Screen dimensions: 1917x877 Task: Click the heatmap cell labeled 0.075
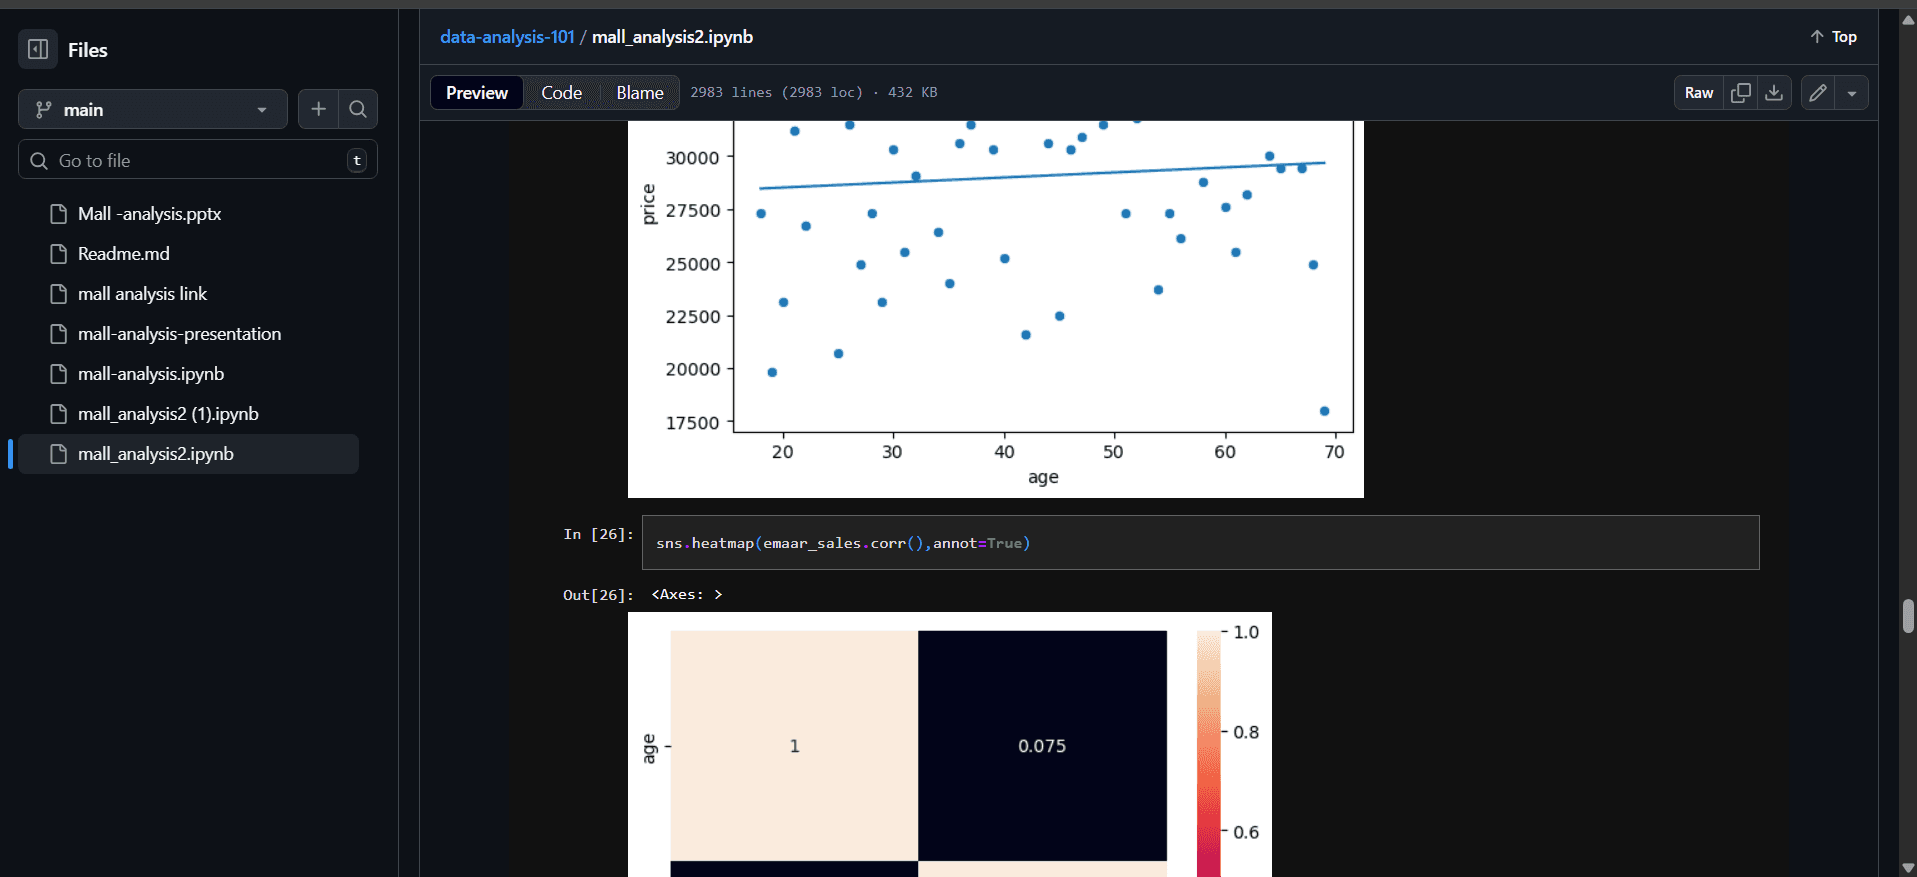pos(1042,745)
